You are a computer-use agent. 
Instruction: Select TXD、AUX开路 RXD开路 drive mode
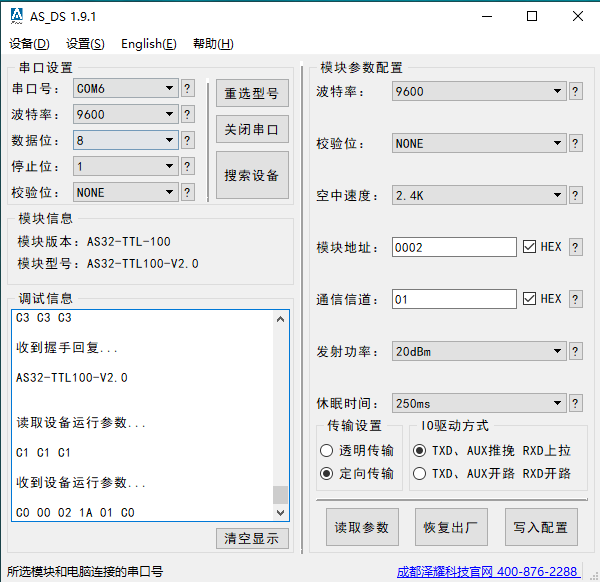tap(419, 474)
